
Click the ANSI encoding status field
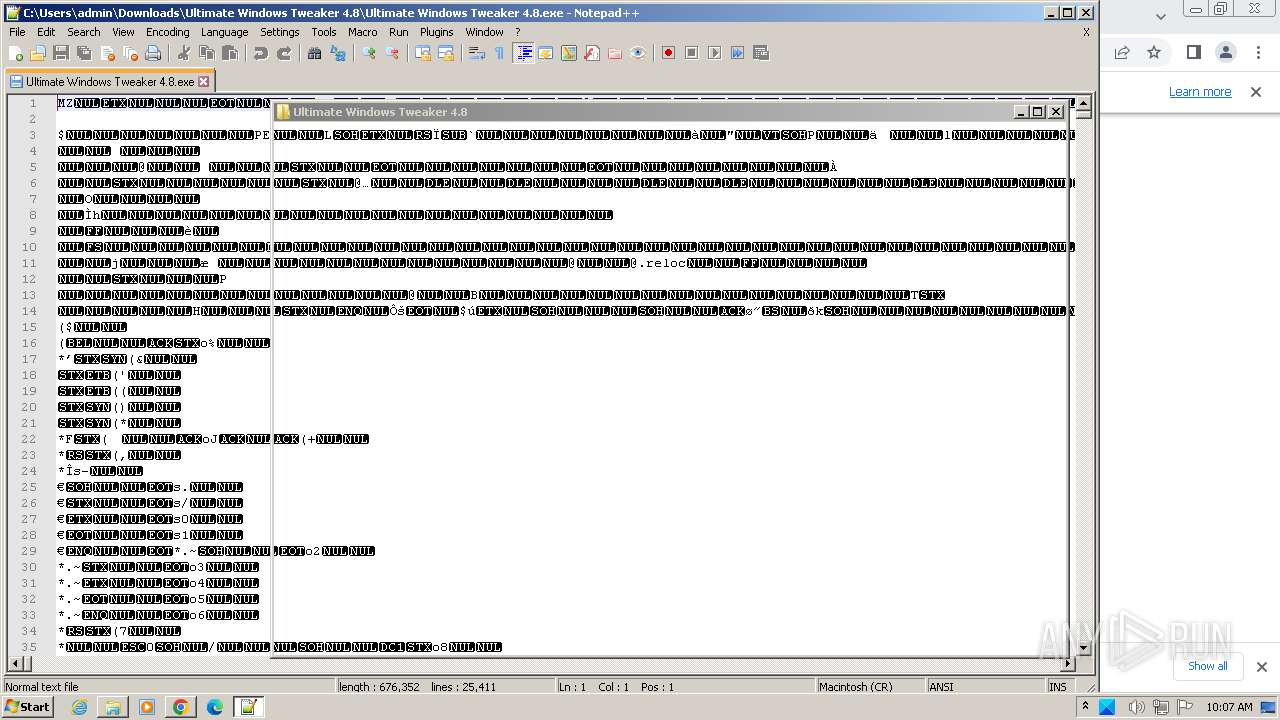tap(984, 687)
